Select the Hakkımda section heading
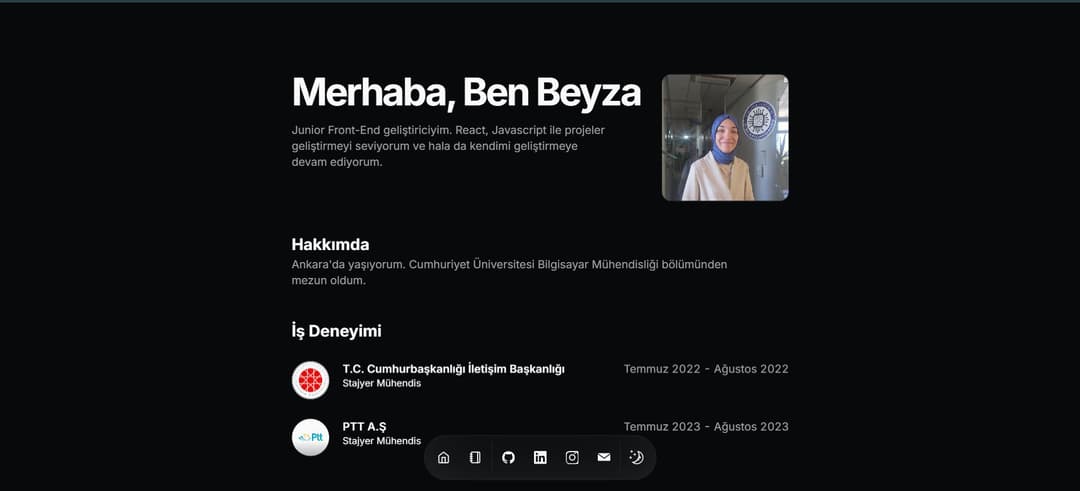This screenshot has width=1080, height=491. coord(330,245)
